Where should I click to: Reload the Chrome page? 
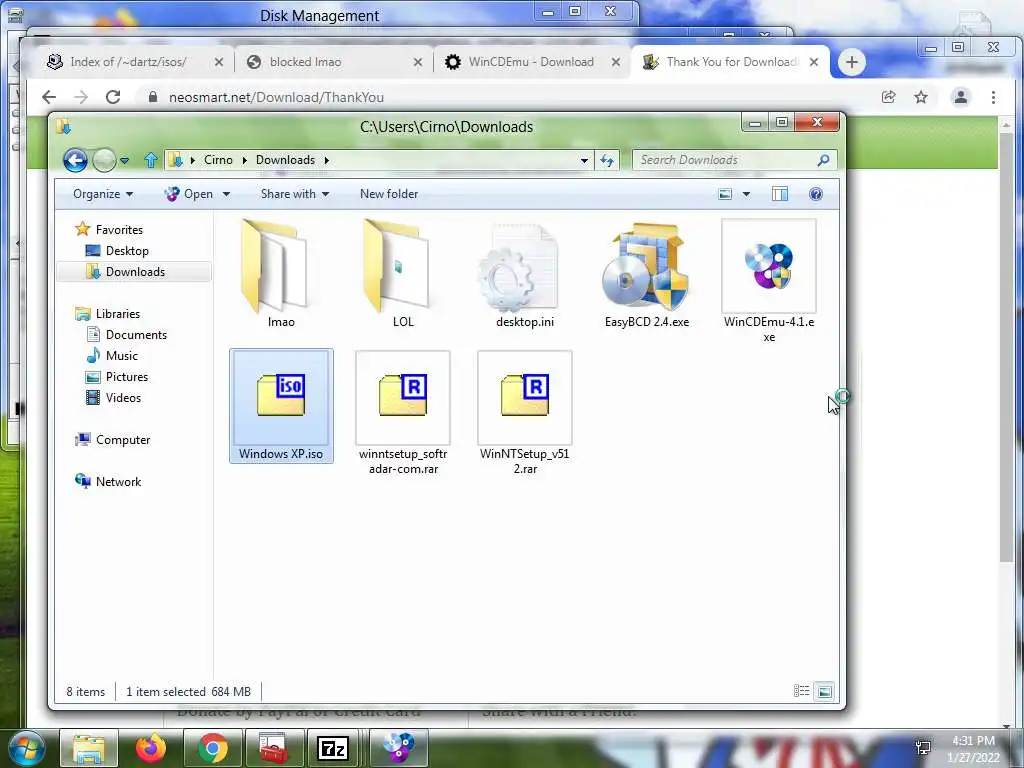(113, 97)
